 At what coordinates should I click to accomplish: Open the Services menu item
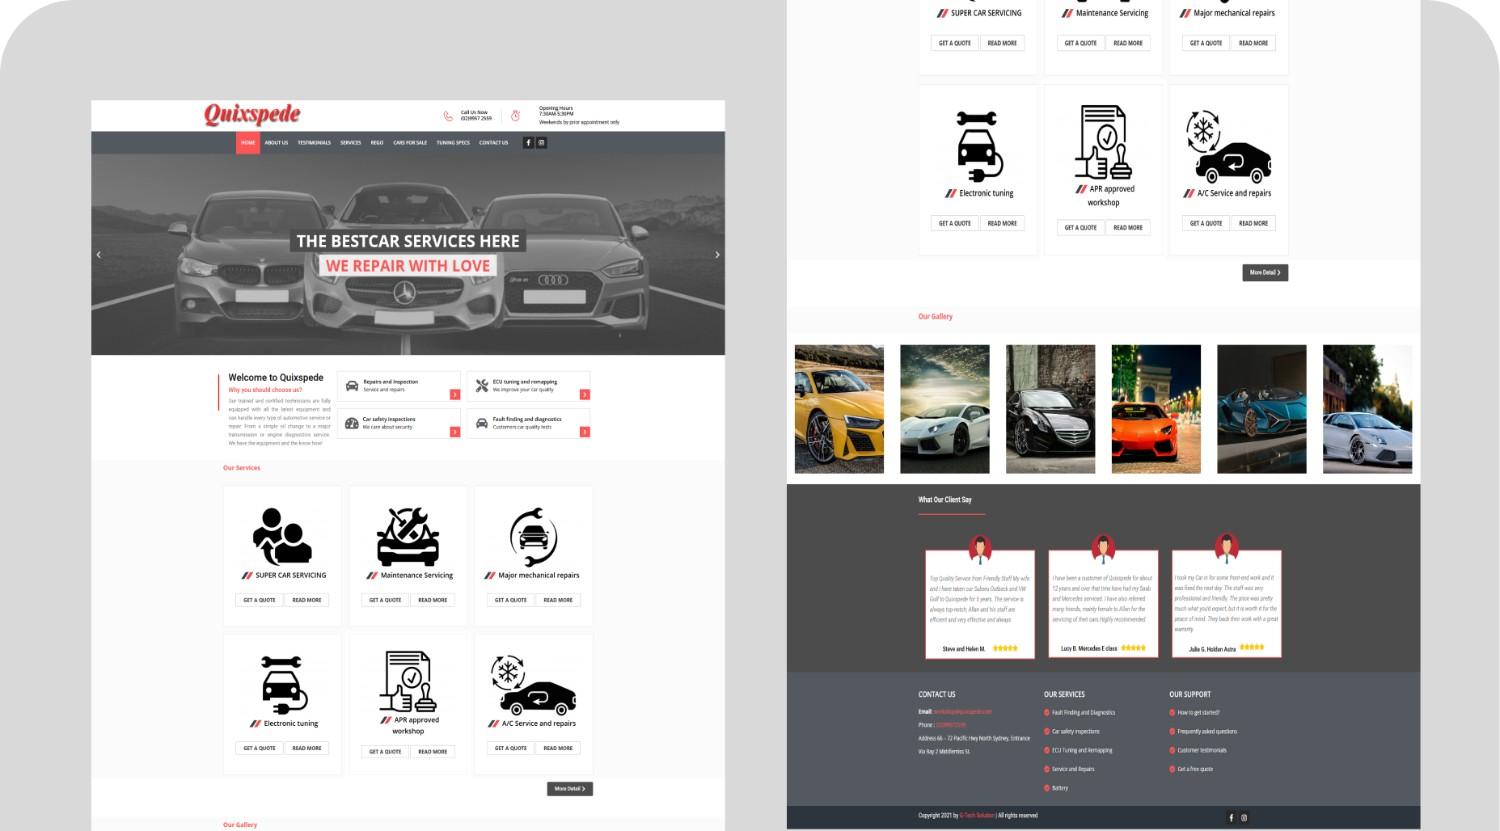(x=351, y=143)
